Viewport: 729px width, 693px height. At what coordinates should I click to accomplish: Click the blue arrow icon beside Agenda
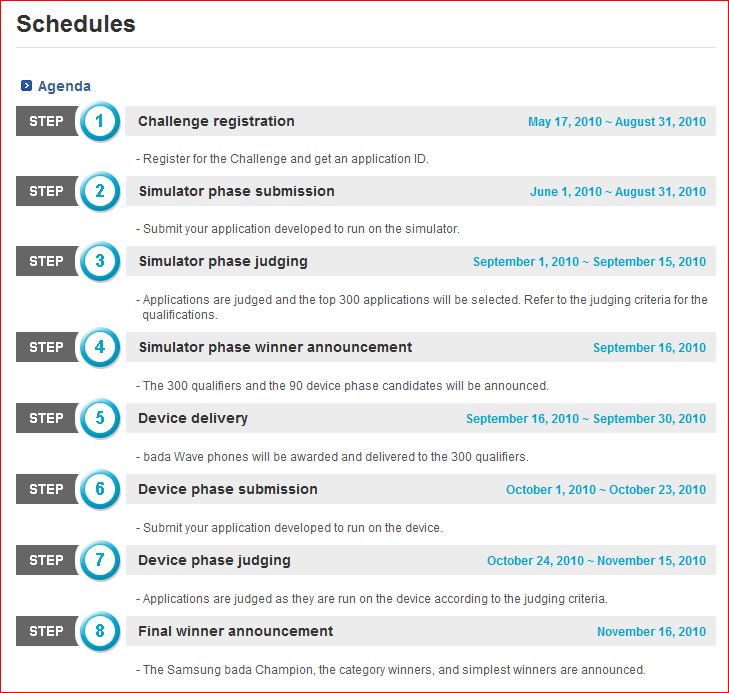pyautogui.click(x=27, y=86)
